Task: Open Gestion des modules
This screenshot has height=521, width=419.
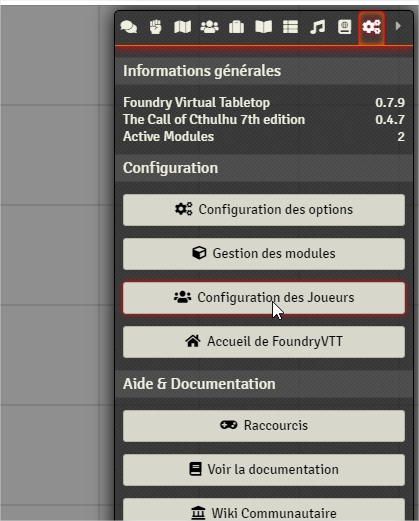Action: click(264, 254)
